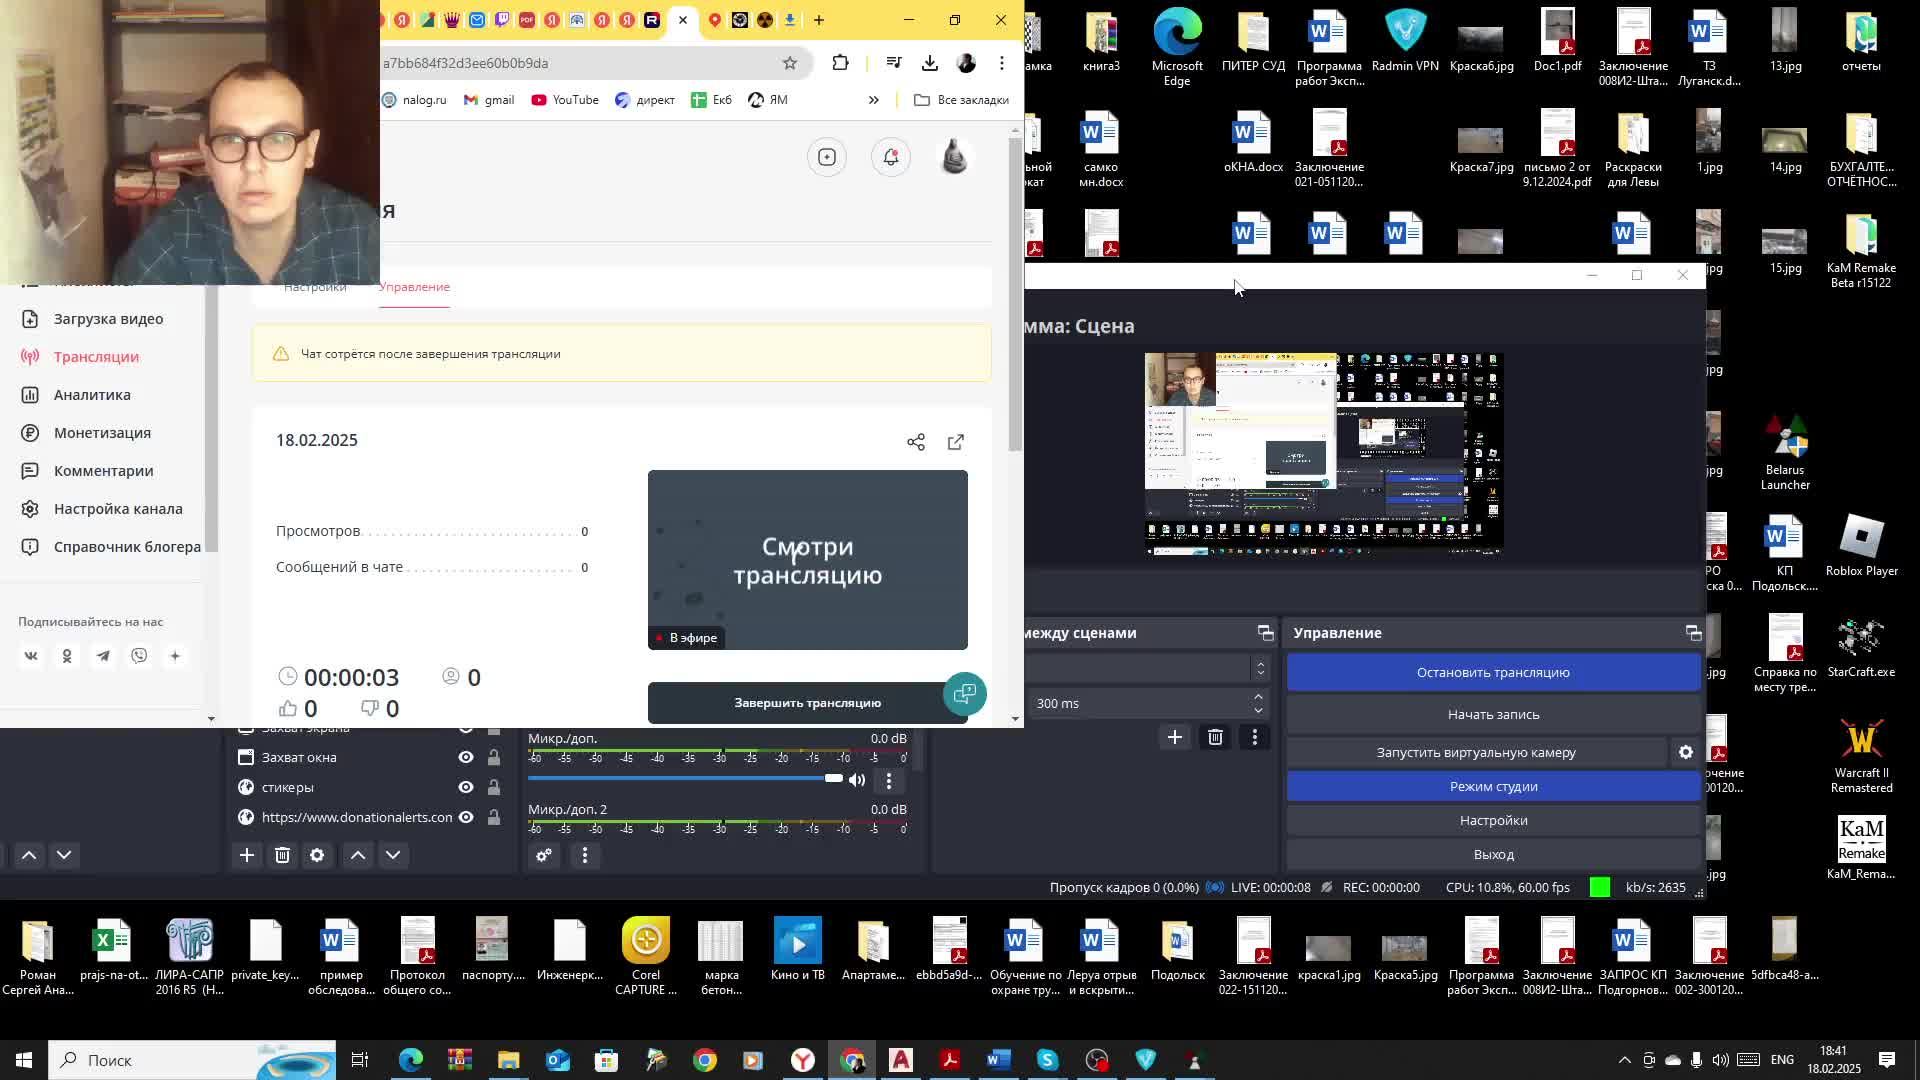Click the OBS scene preview canvas
Screen dimensions: 1920x1080
click(x=1324, y=453)
